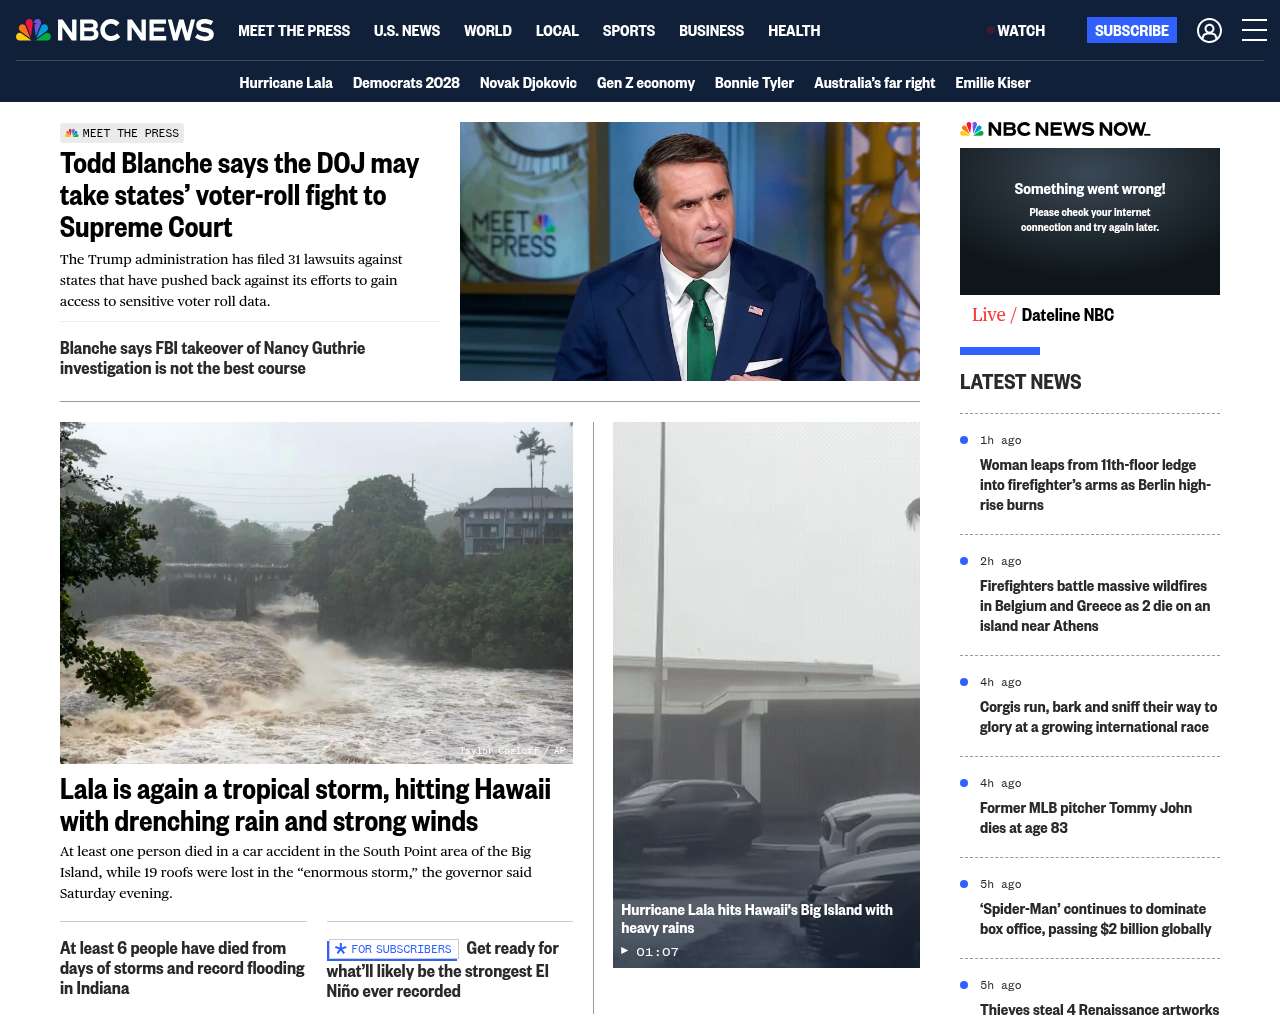Click the '01:07' video duration
The image size is (1280, 1024).
pyautogui.click(x=657, y=952)
